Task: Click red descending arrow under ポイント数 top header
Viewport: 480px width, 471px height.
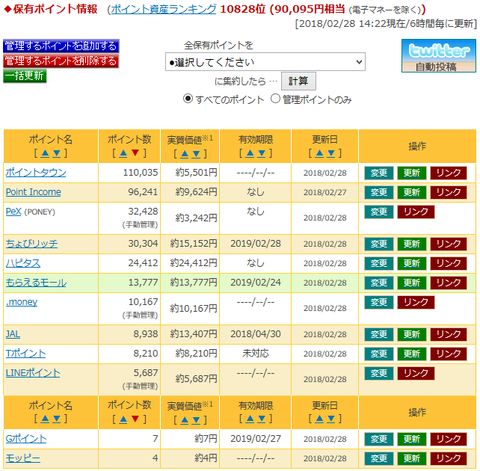Action: point(135,153)
